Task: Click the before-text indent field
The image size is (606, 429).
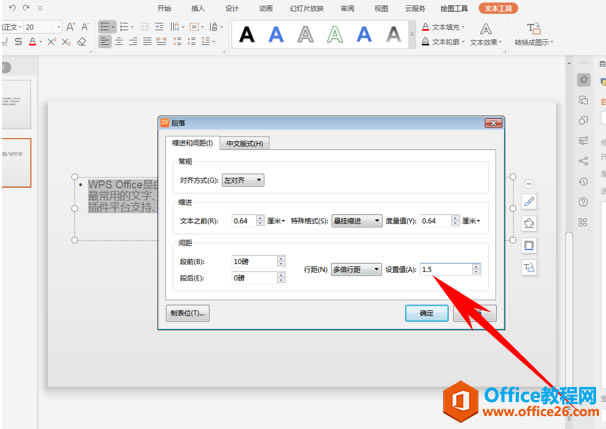Action: tap(243, 221)
